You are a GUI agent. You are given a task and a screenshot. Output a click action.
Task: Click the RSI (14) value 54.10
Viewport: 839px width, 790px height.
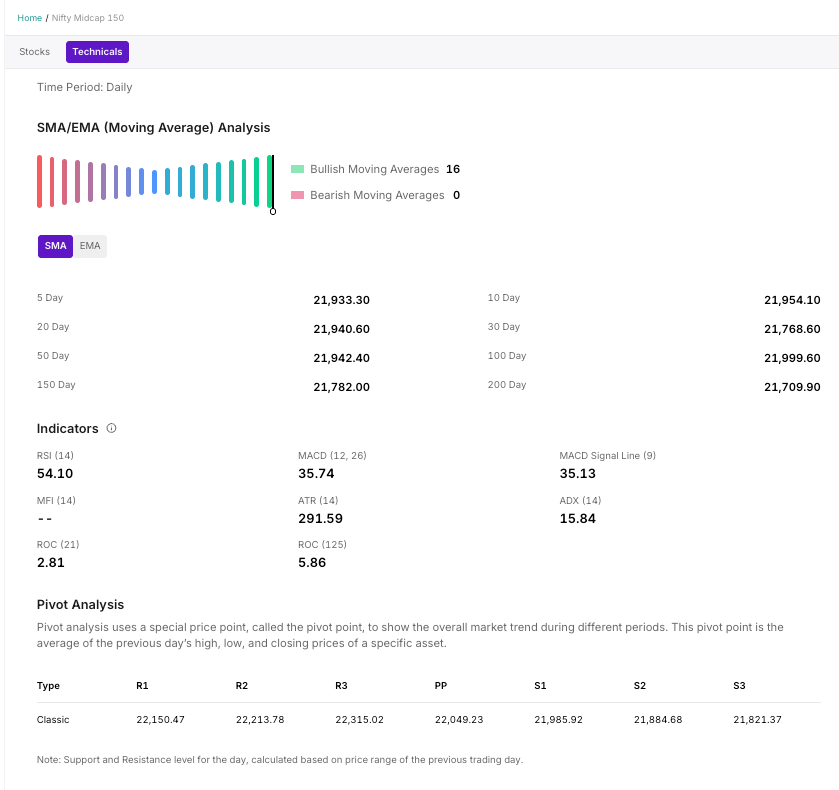tap(55, 474)
